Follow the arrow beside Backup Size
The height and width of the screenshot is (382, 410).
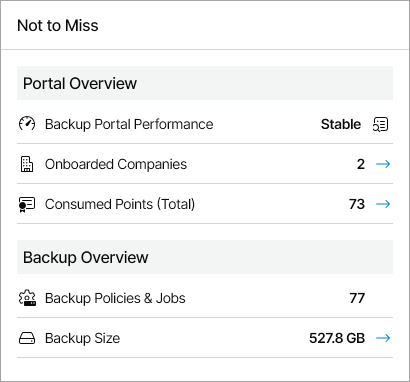click(x=383, y=338)
